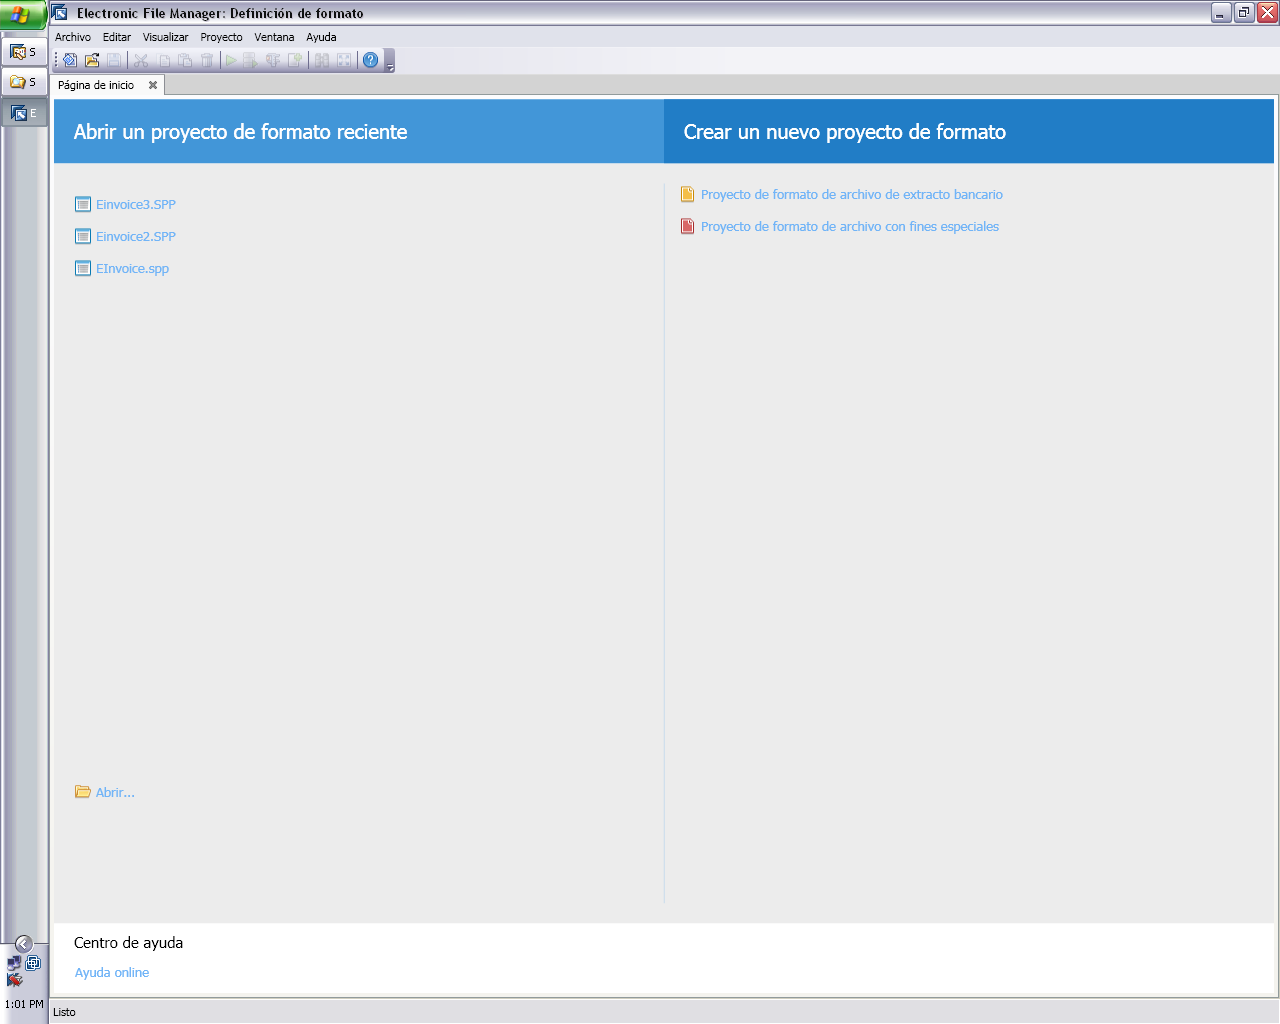Run the project with the green play icon
This screenshot has width=1280, height=1024.
coord(231,59)
